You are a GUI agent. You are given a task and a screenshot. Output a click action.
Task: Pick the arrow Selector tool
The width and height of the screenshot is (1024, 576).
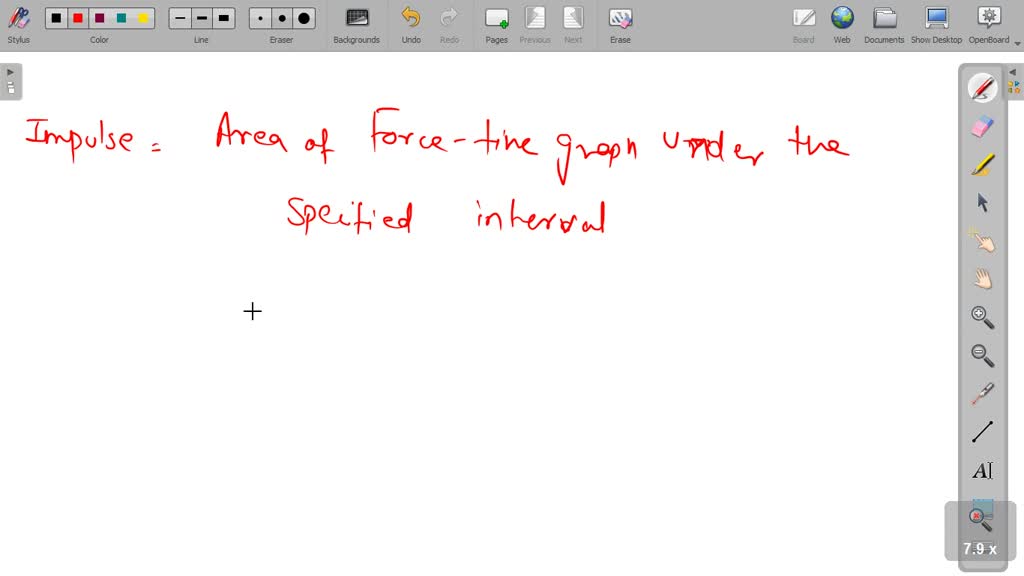click(982, 203)
